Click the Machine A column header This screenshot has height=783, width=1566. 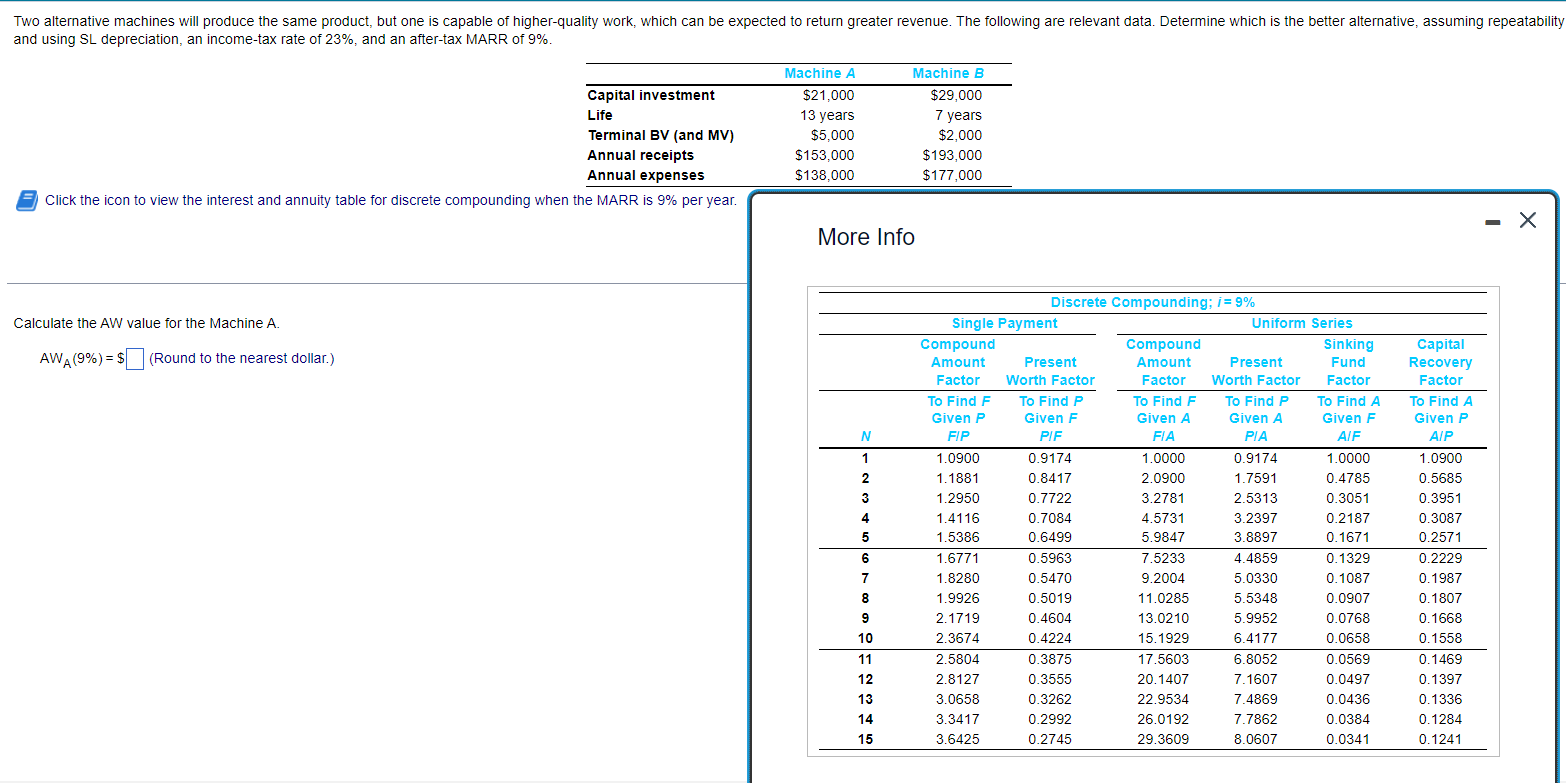pos(820,73)
